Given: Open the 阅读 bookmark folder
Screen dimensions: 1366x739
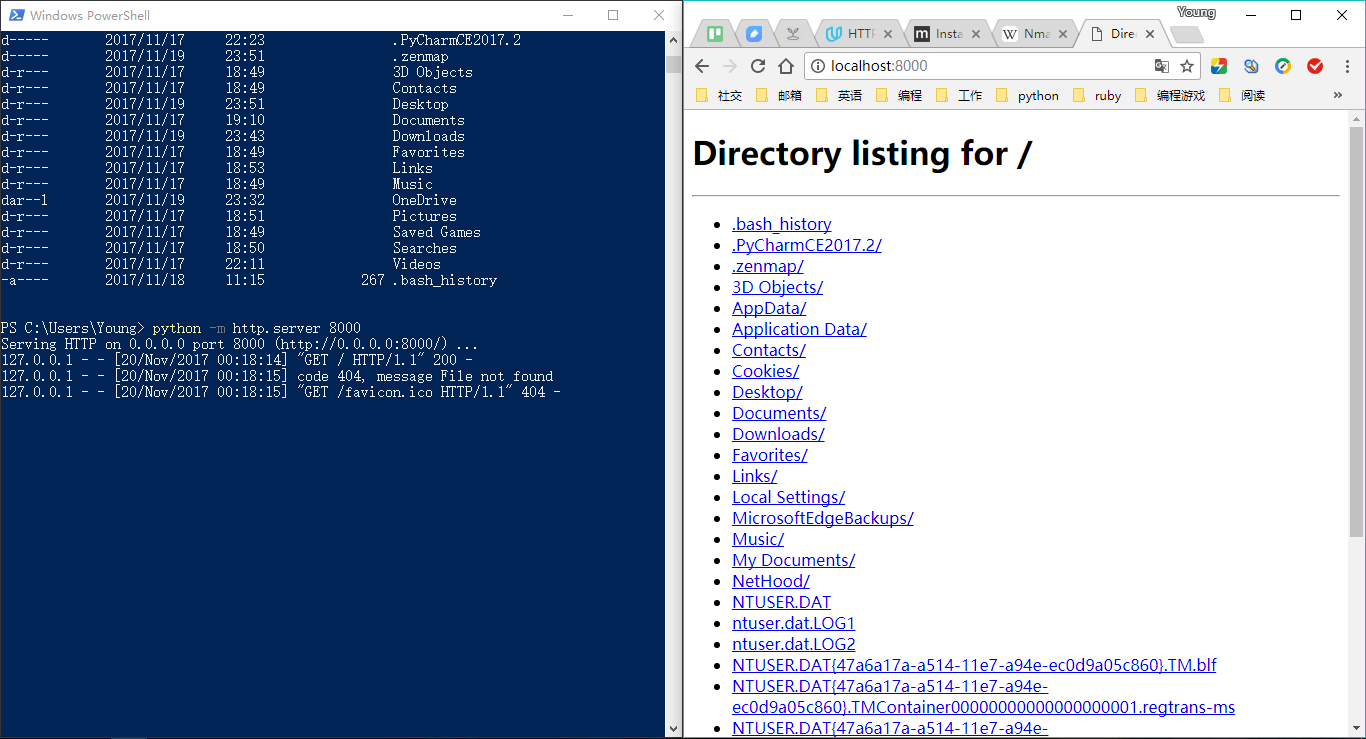Looking at the screenshot, I should 1243,95.
